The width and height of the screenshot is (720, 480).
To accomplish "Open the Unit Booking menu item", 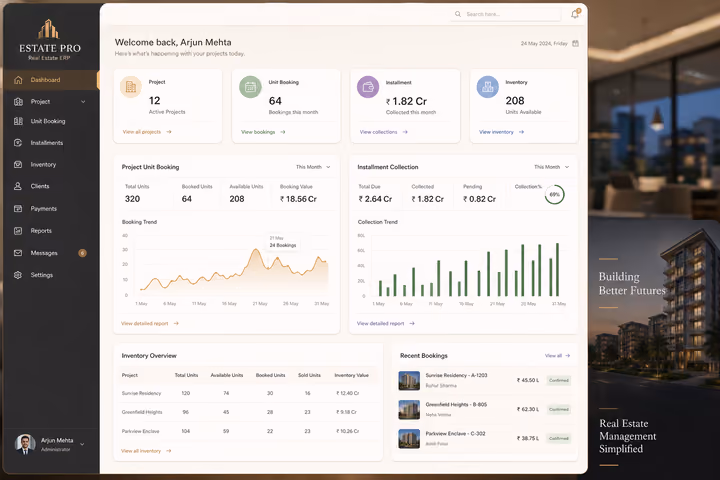I will (48, 121).
